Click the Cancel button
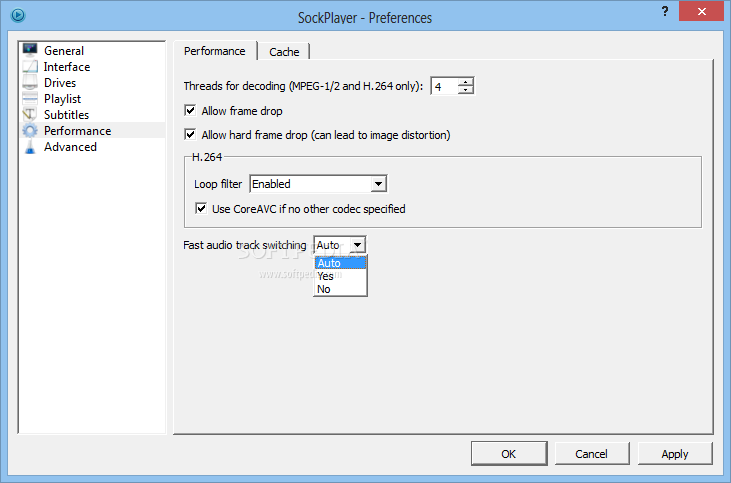The width and height of the screenshot is (731, 483). [592, 454]
